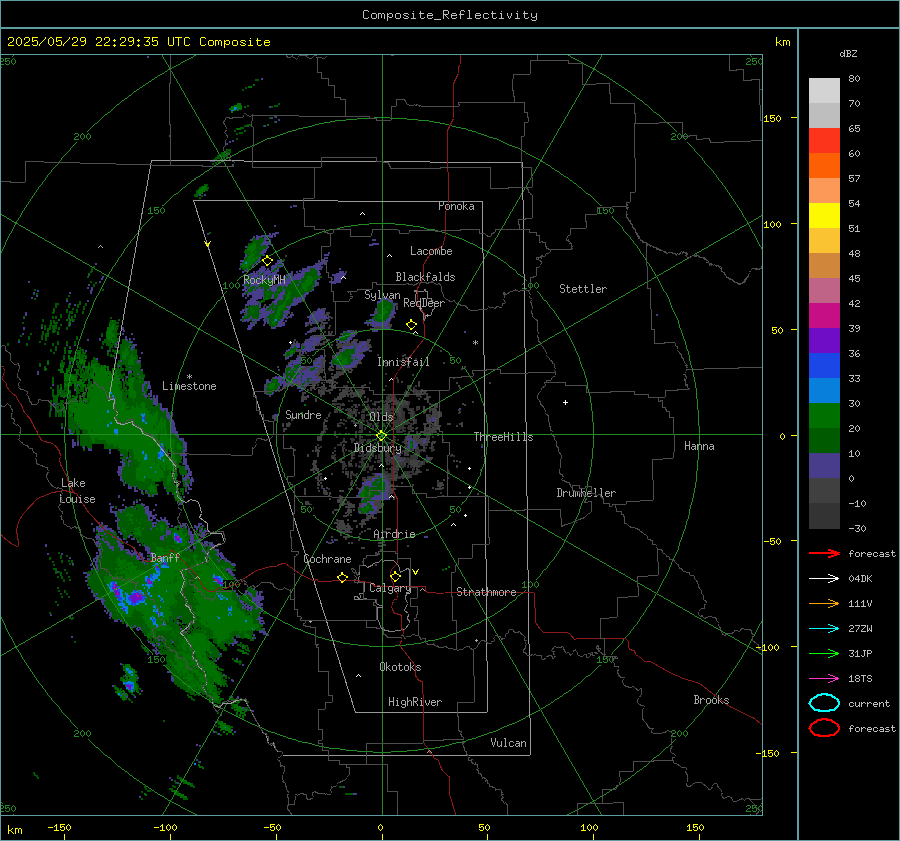This screenshot has height=841, width=900.
Task: Click the yellow diamond marker below Cochrane
Action: pos(342,577)
